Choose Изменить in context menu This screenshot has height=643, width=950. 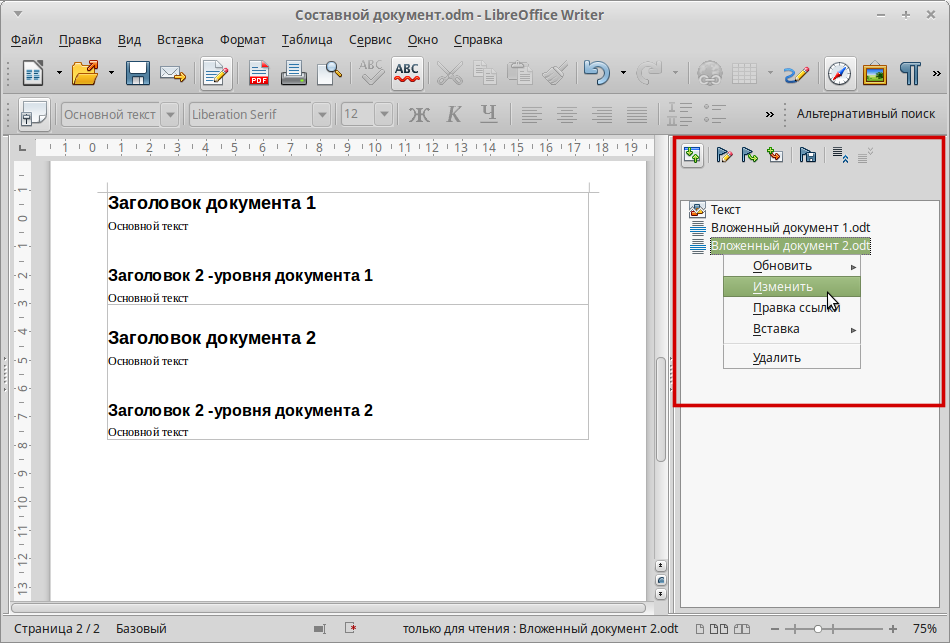[x=792, y=287]
